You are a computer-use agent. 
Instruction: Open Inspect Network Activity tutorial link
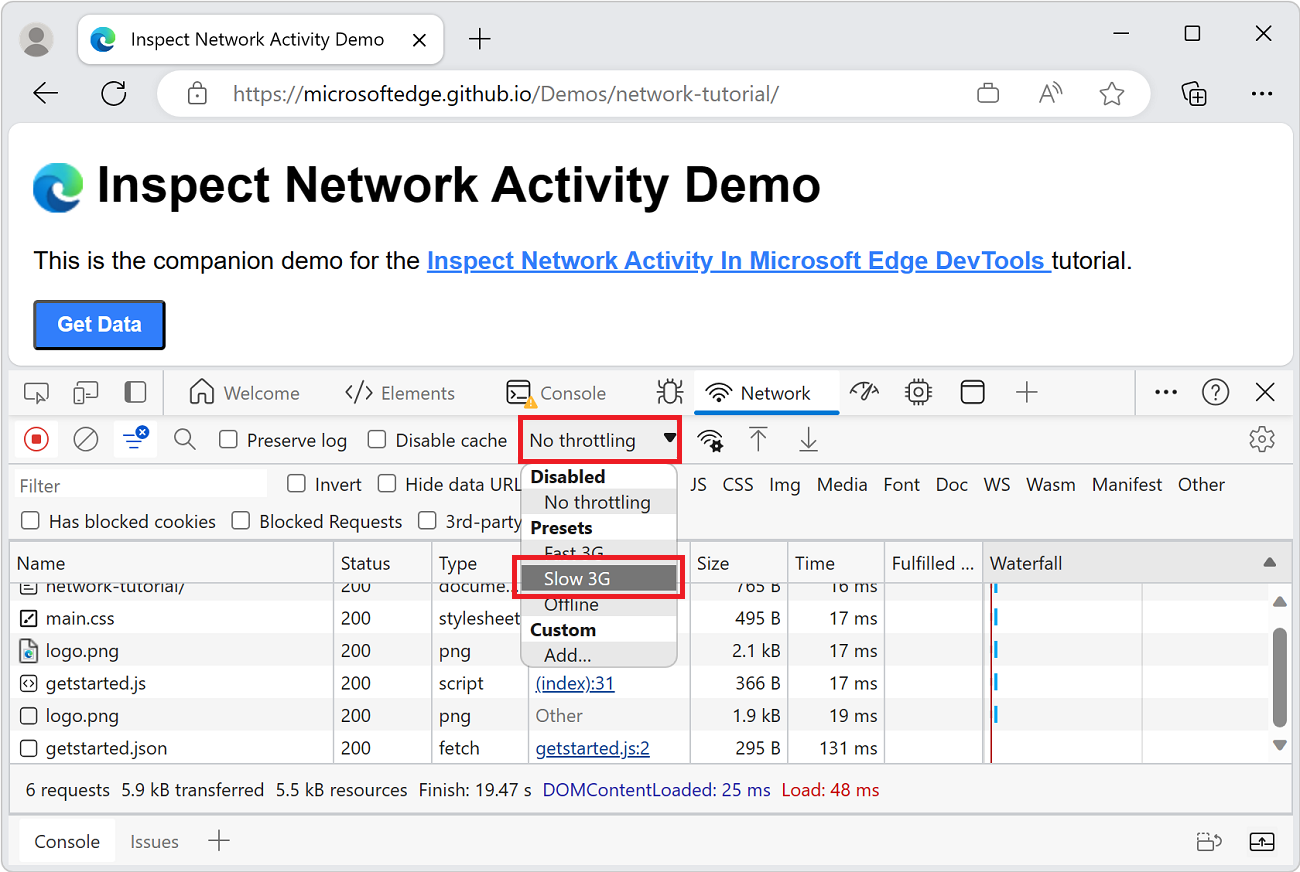pyautogui.click(x=739, y=261)
